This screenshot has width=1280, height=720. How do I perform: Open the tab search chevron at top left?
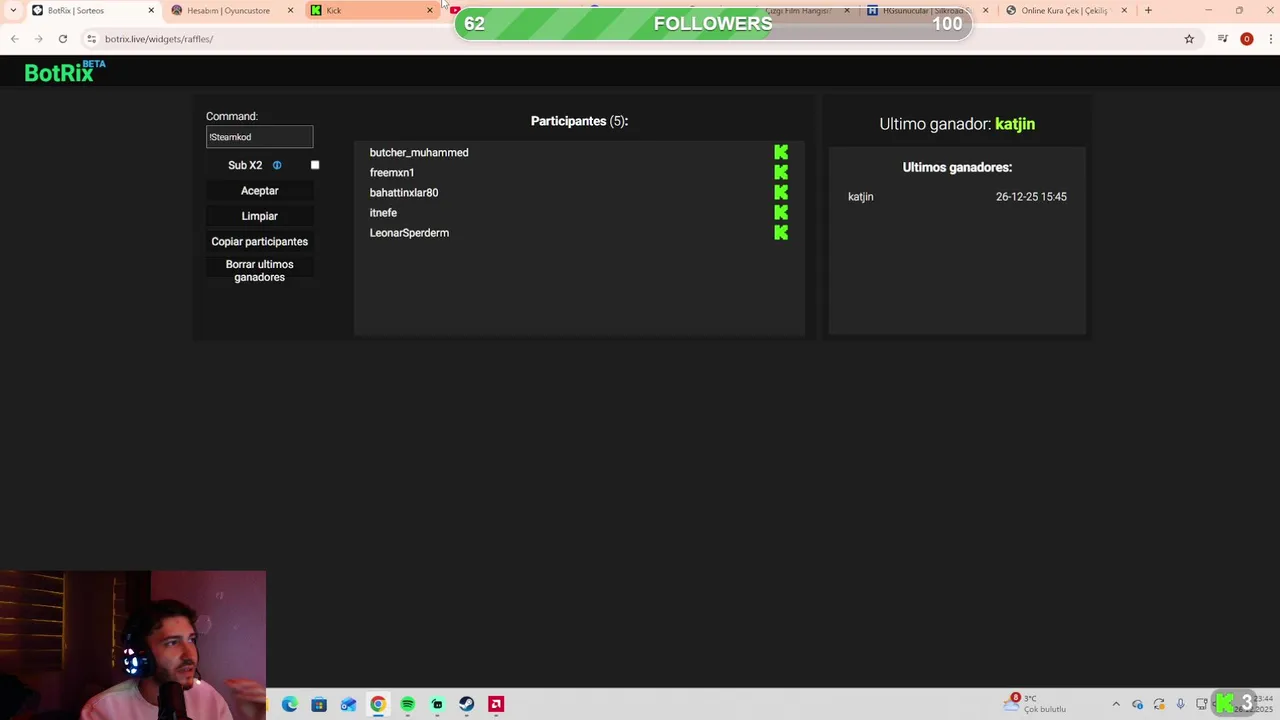(12, 10)
